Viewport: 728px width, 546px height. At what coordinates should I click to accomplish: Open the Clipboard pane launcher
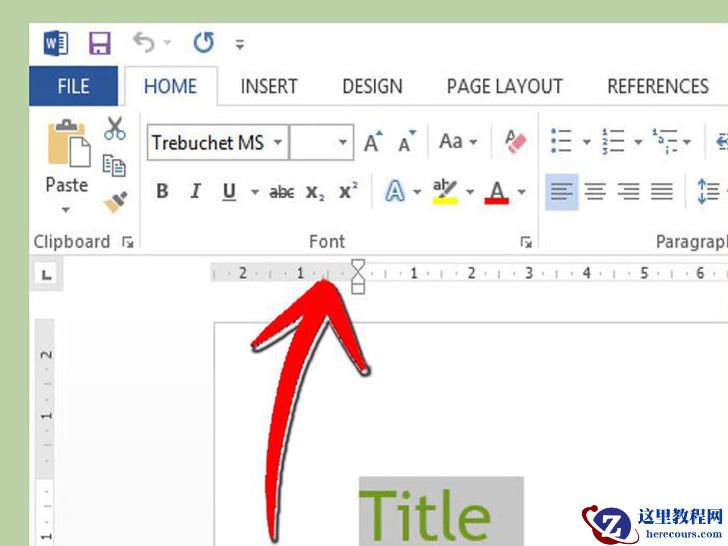pos(128,242)
